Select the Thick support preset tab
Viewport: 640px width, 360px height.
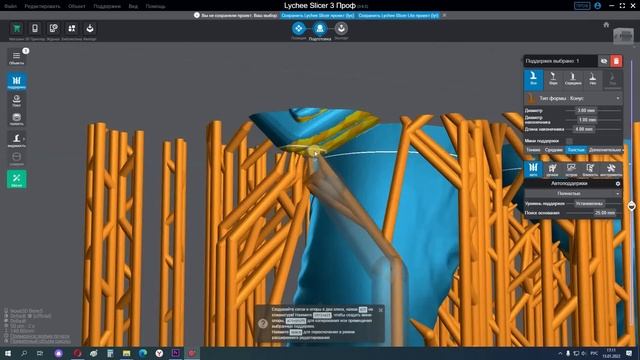(x=576, y=150)
